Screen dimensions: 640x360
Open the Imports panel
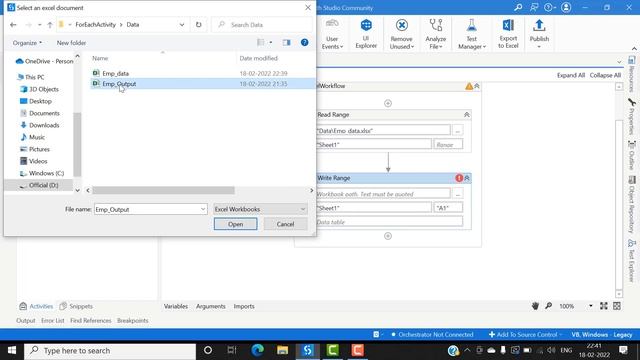tap(244, 306)
